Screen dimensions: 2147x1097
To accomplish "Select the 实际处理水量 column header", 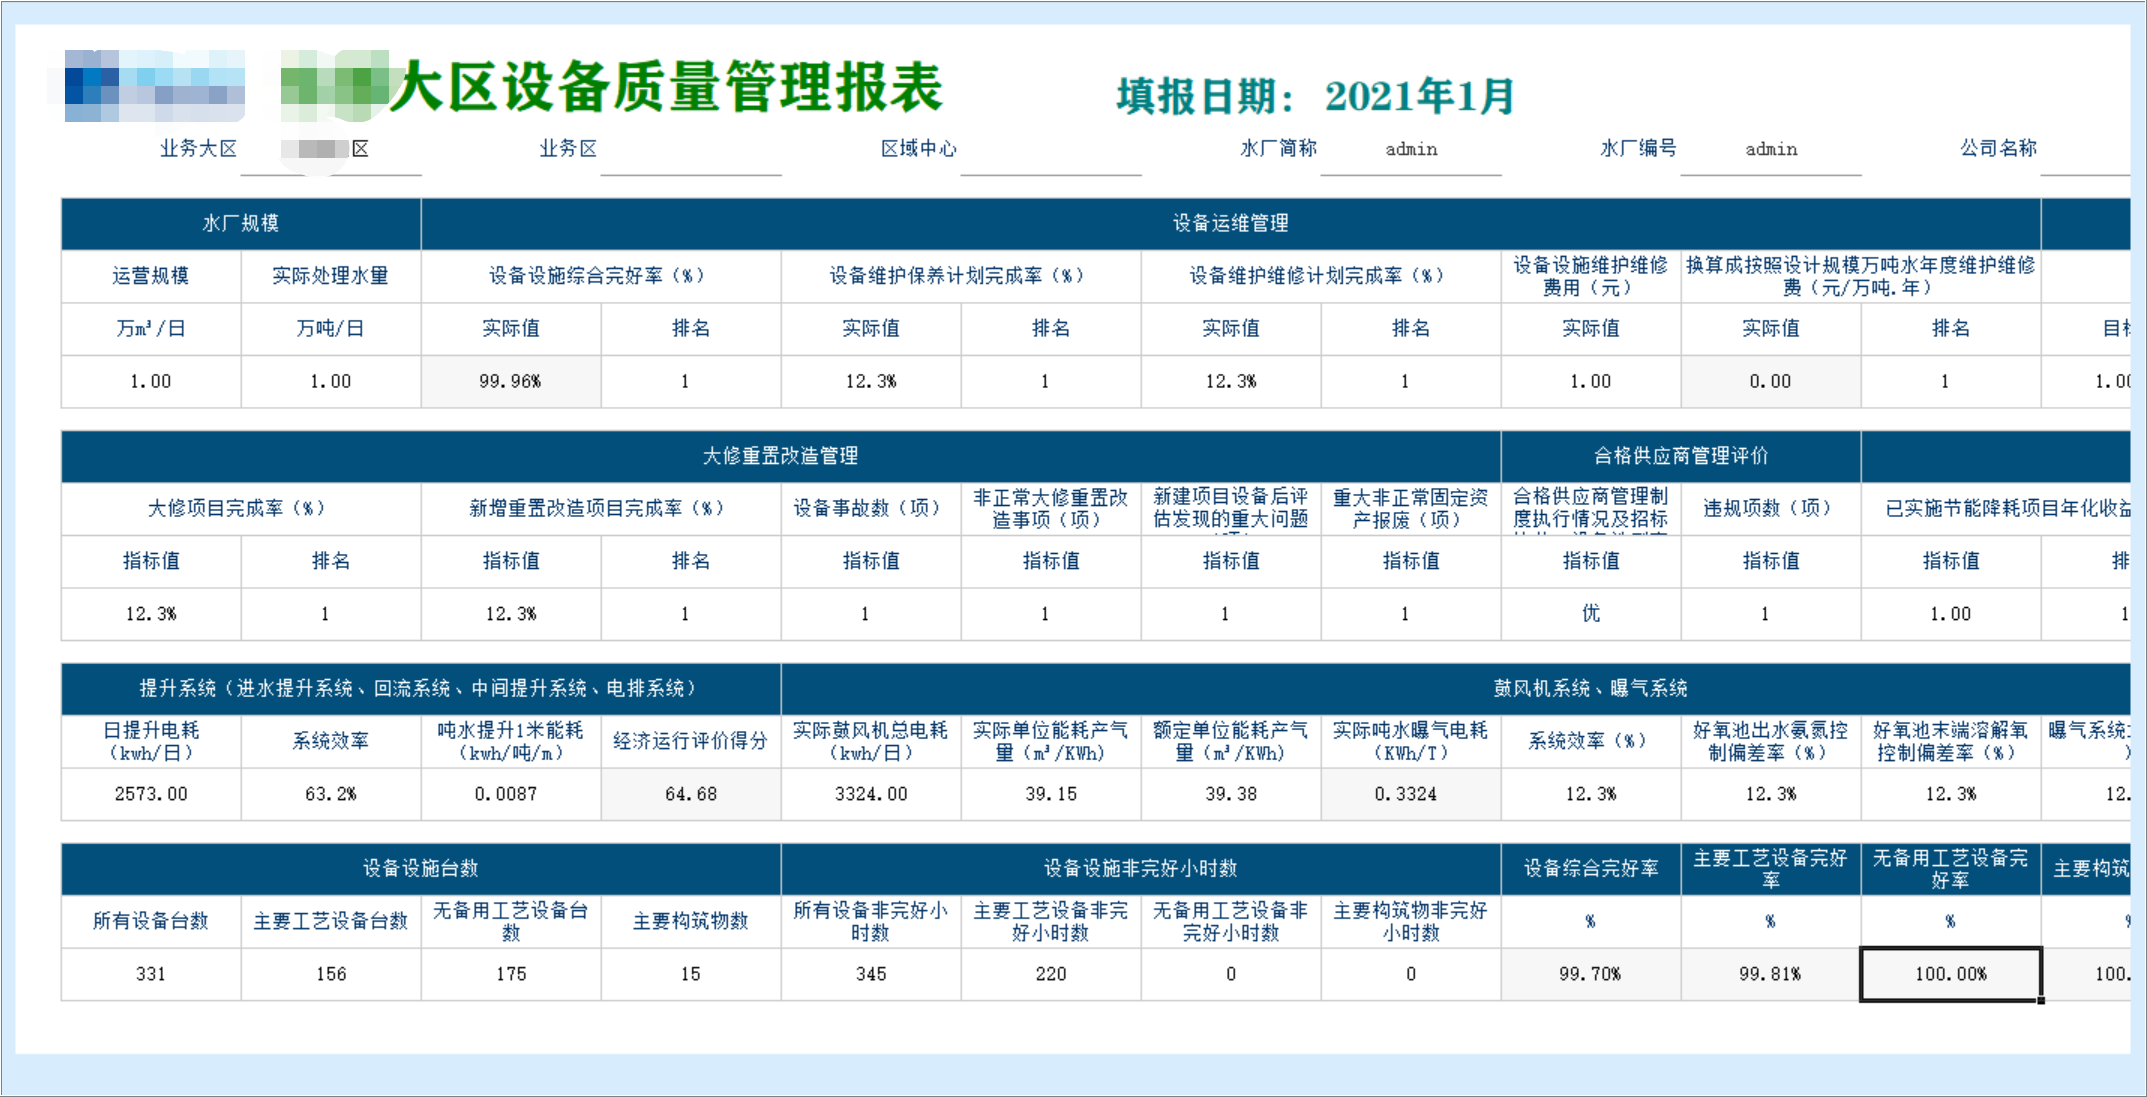I will point(331,276).
